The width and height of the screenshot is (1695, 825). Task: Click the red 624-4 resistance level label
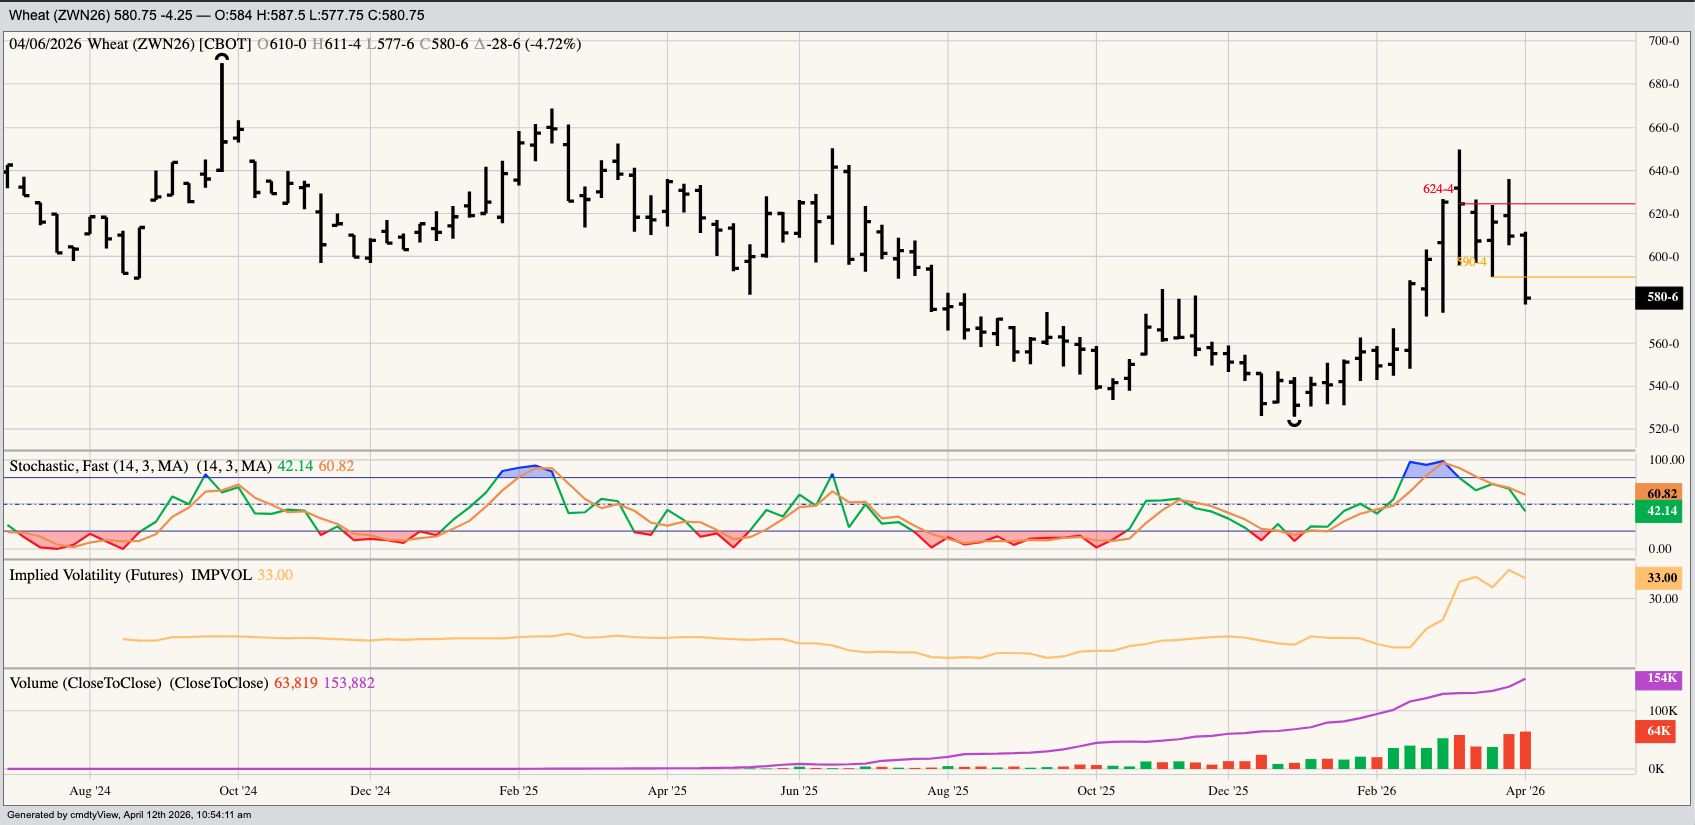[1438, 189]
